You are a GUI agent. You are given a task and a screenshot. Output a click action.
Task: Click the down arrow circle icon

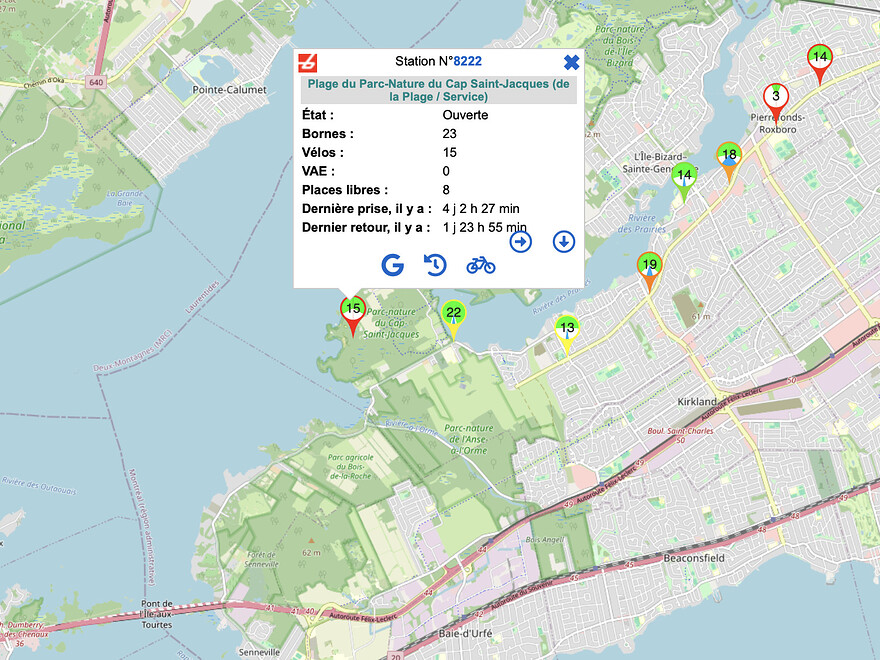563,242
